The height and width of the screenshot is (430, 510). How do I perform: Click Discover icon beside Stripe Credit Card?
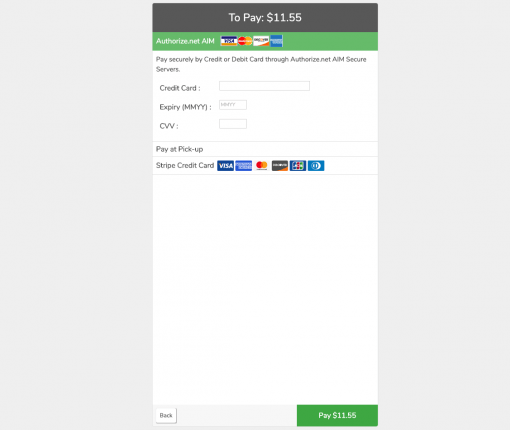pos(280,166)
